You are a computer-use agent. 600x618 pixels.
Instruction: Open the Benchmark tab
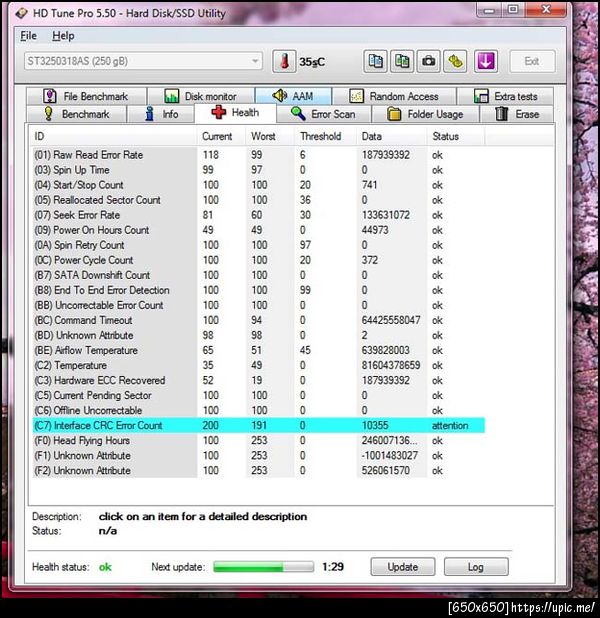click(77, 114)
